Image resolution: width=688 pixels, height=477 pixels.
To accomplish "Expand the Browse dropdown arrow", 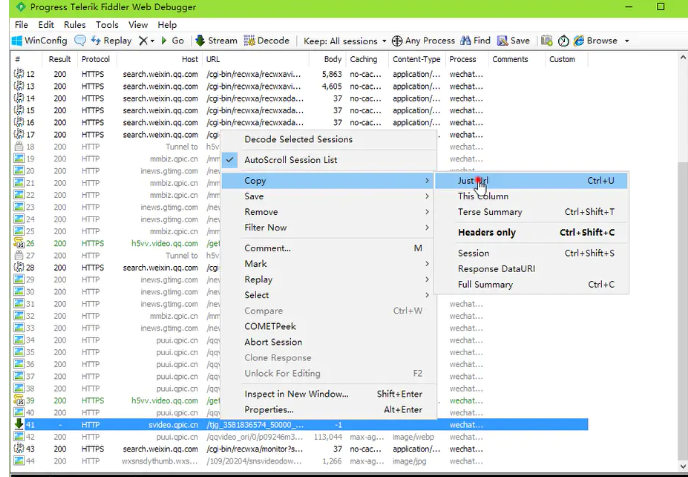I will [627, 41].
